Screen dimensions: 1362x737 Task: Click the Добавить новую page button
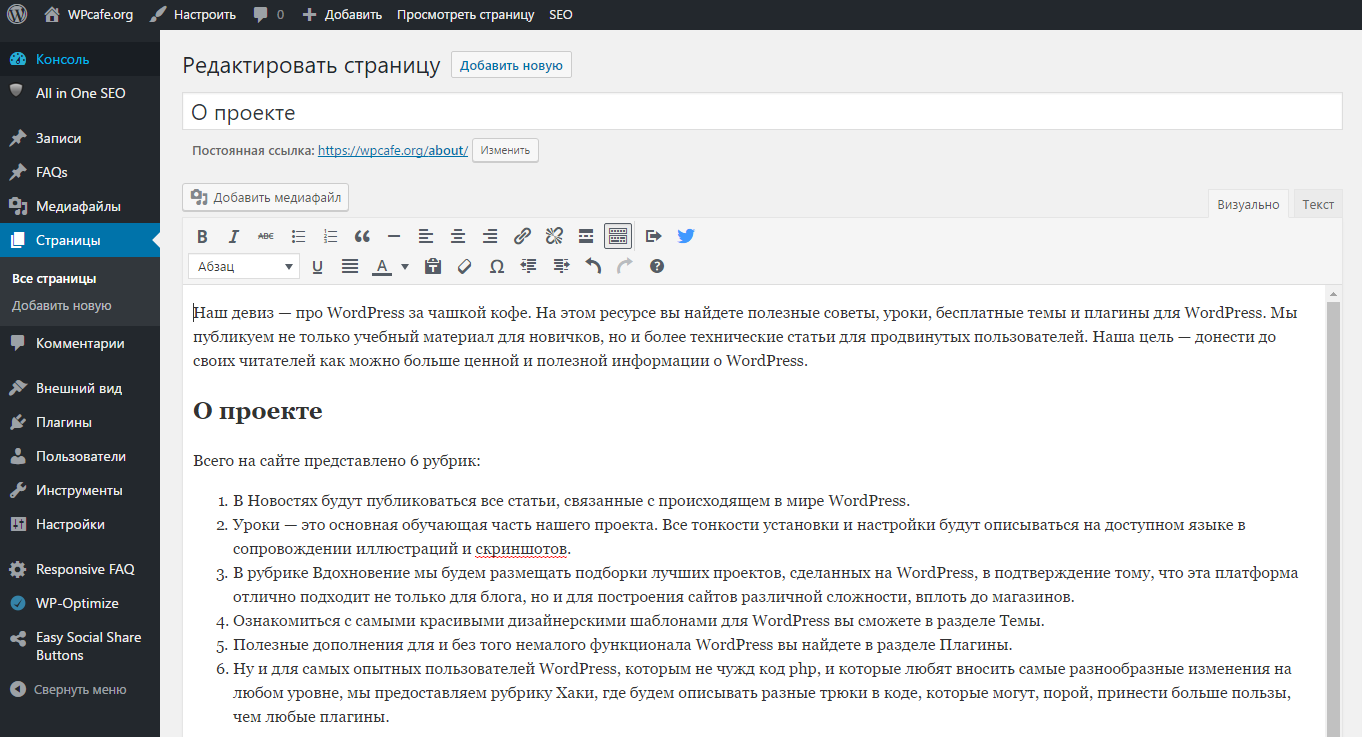pos(512,65)
